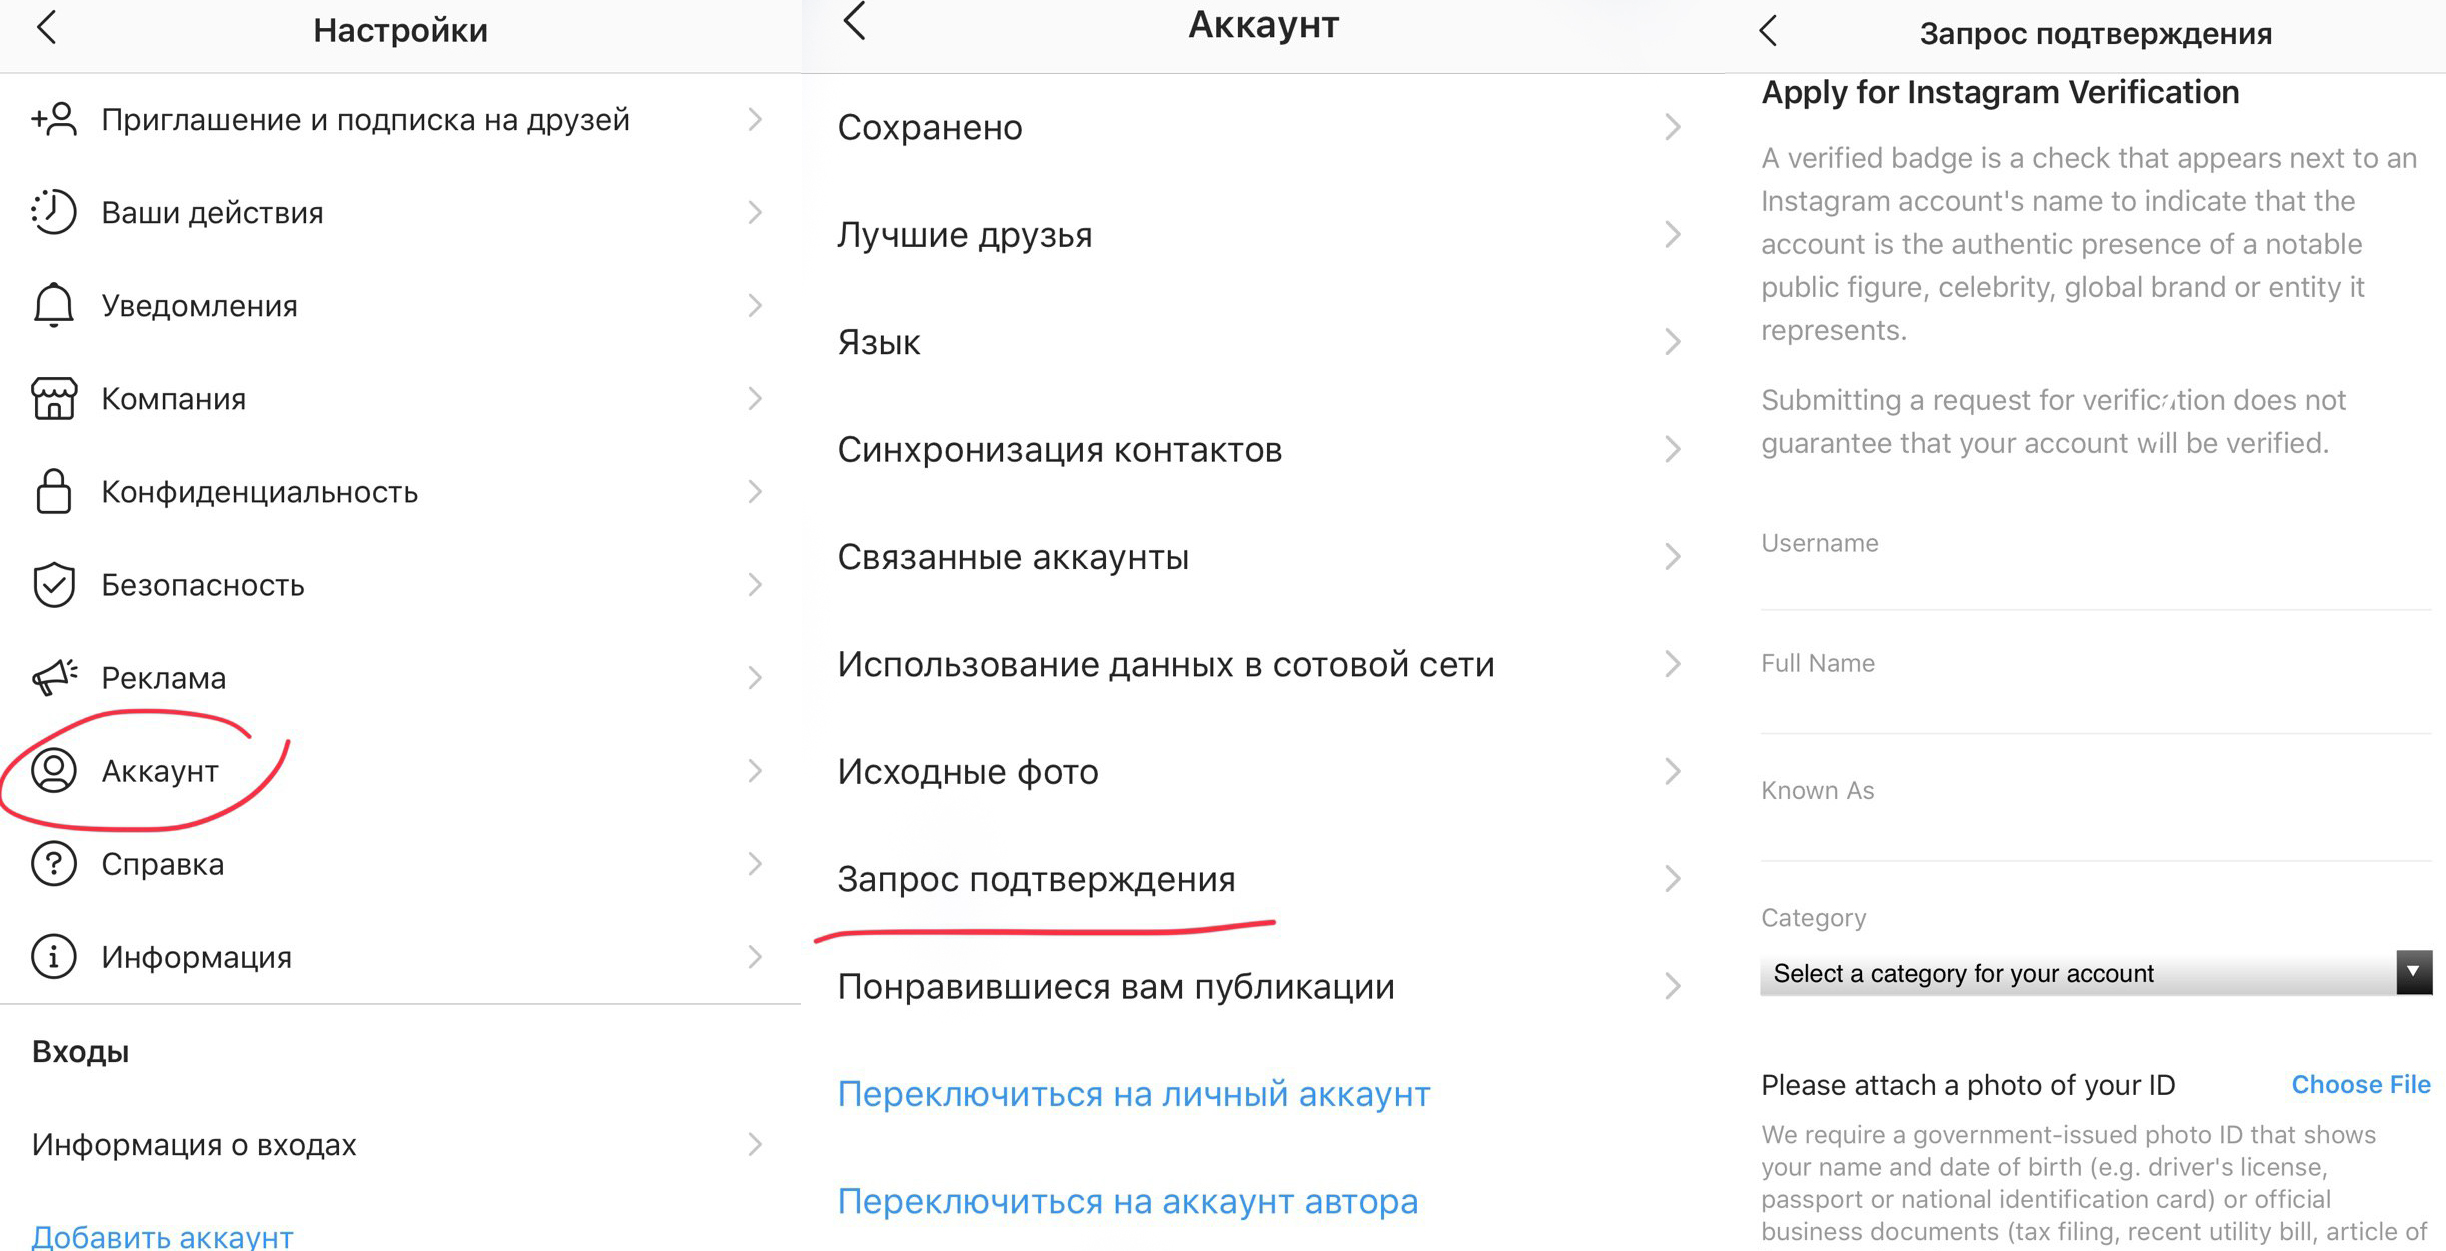Click Переключиться на личный аккаунт link
Viewport: 2446px width, 1251px height.
click(1134, 1094)
